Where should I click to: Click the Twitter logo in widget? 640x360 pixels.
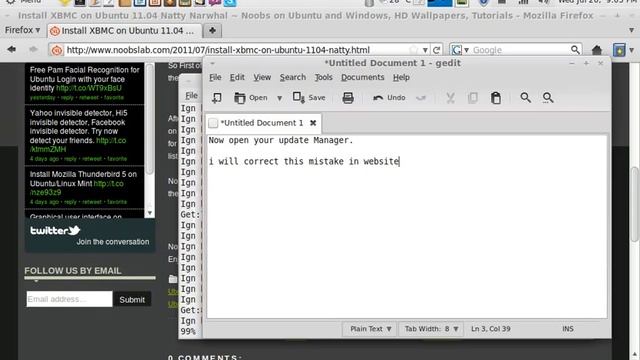tap(55, 231)
